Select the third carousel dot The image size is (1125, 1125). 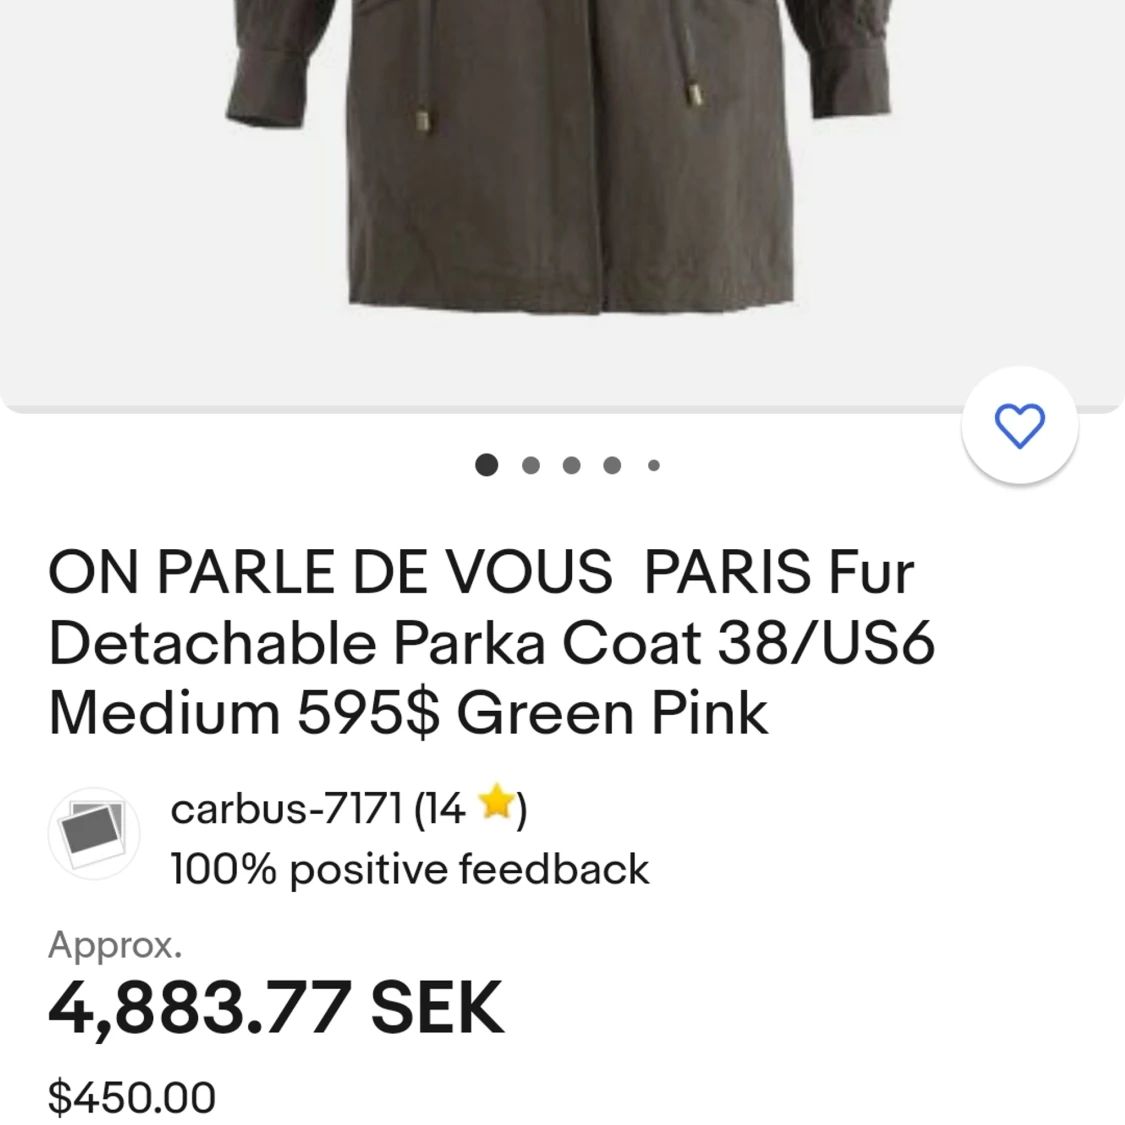coord(570,465)
